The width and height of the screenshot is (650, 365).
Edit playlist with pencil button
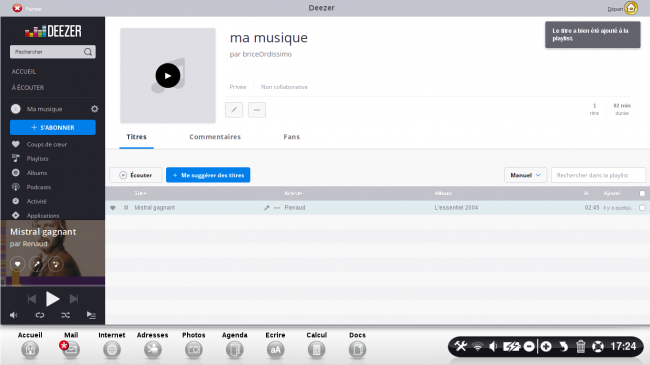(x=234, y=110)
